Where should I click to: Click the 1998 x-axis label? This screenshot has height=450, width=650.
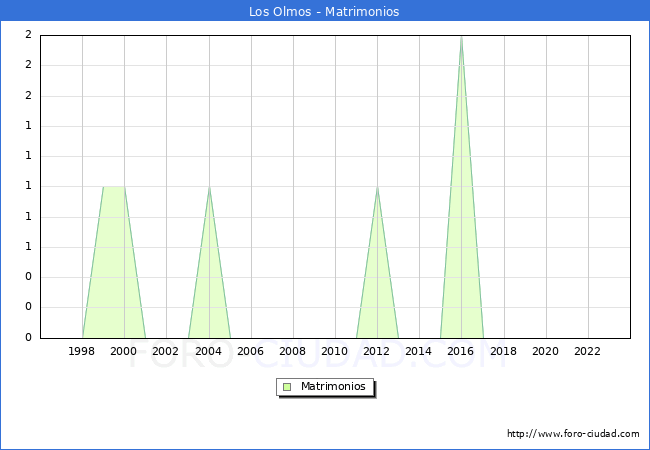click(82, 351)
